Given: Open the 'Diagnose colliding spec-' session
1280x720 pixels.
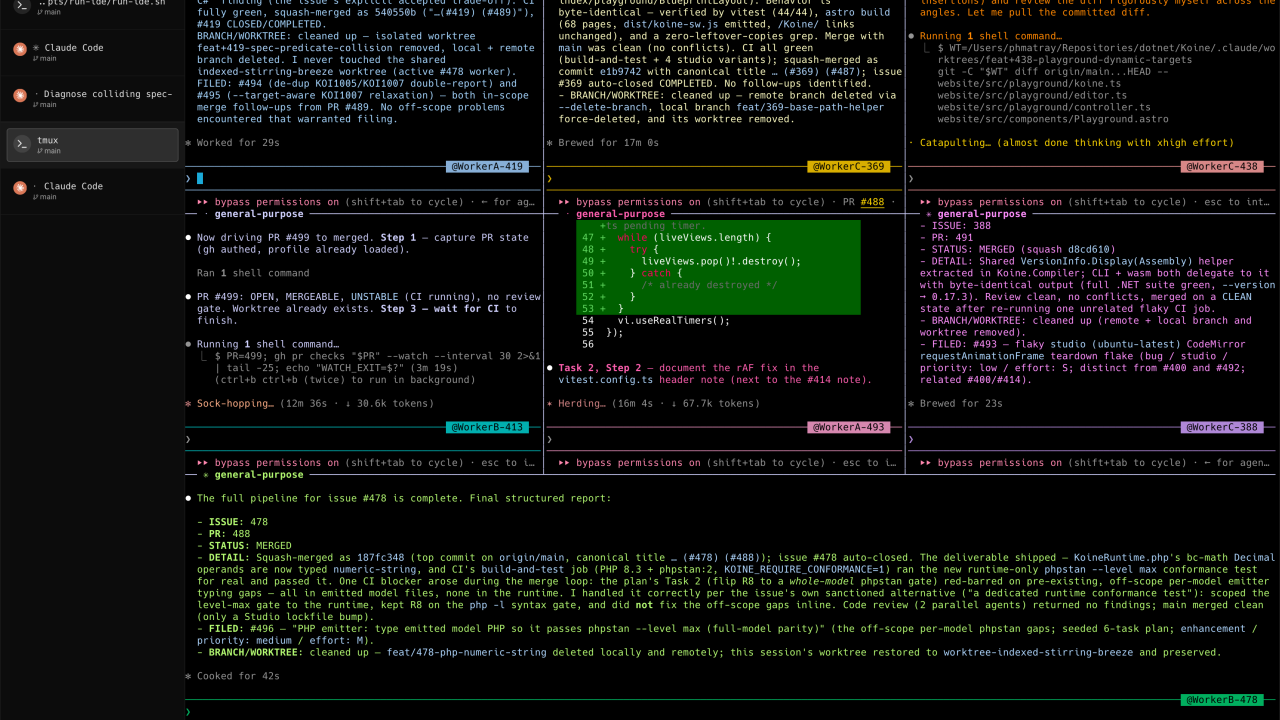Looking at the screenshot, I should (93, 98).
